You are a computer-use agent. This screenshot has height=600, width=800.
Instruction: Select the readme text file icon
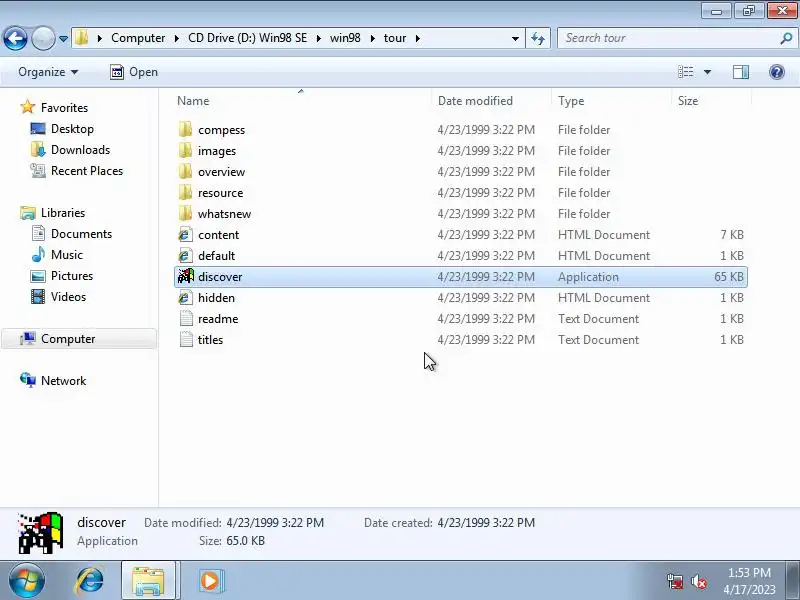click(186, 318)
